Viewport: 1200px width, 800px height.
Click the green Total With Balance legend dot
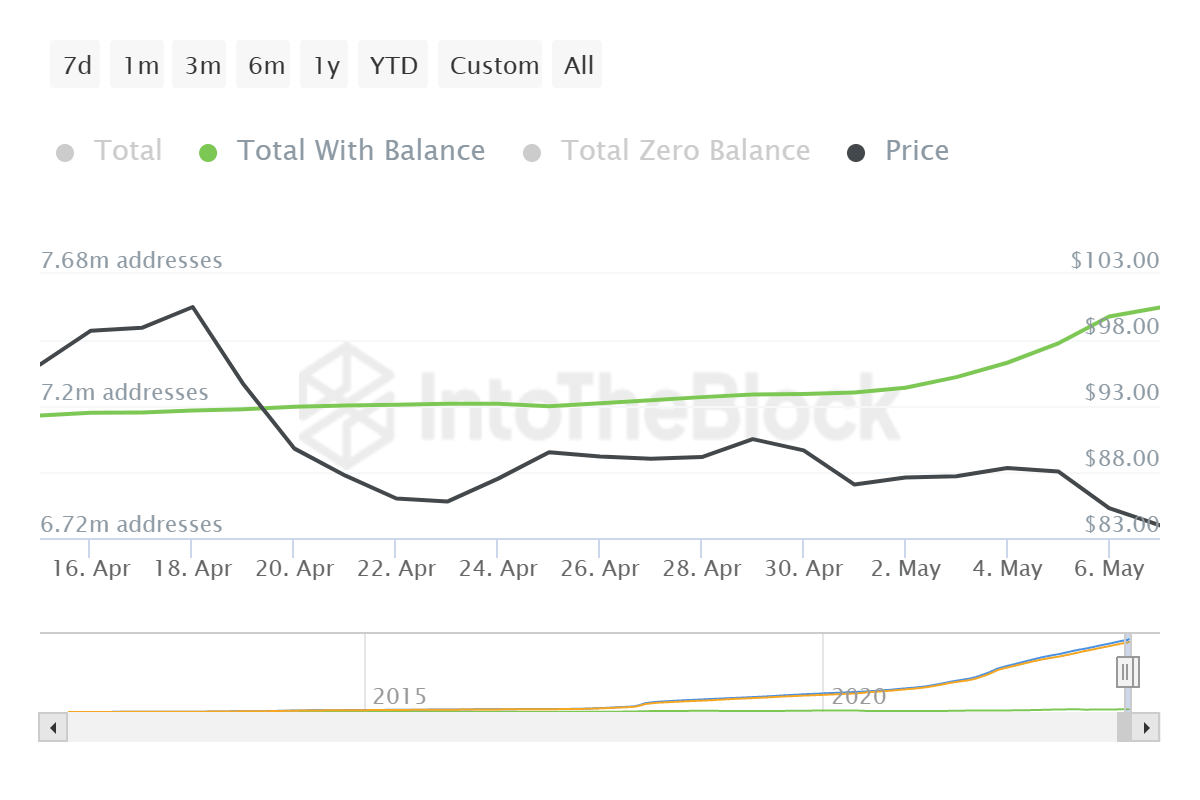pyautogui.click(x=207, y=150)
